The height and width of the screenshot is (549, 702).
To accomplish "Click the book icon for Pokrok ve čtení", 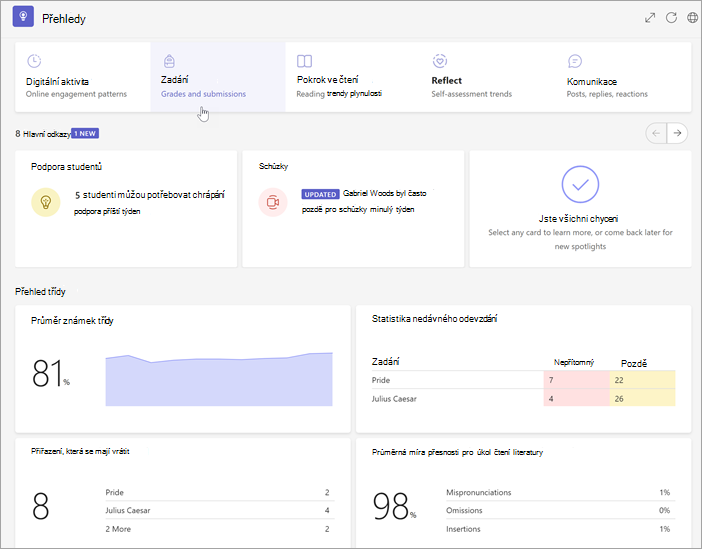I will coord(304,61).
